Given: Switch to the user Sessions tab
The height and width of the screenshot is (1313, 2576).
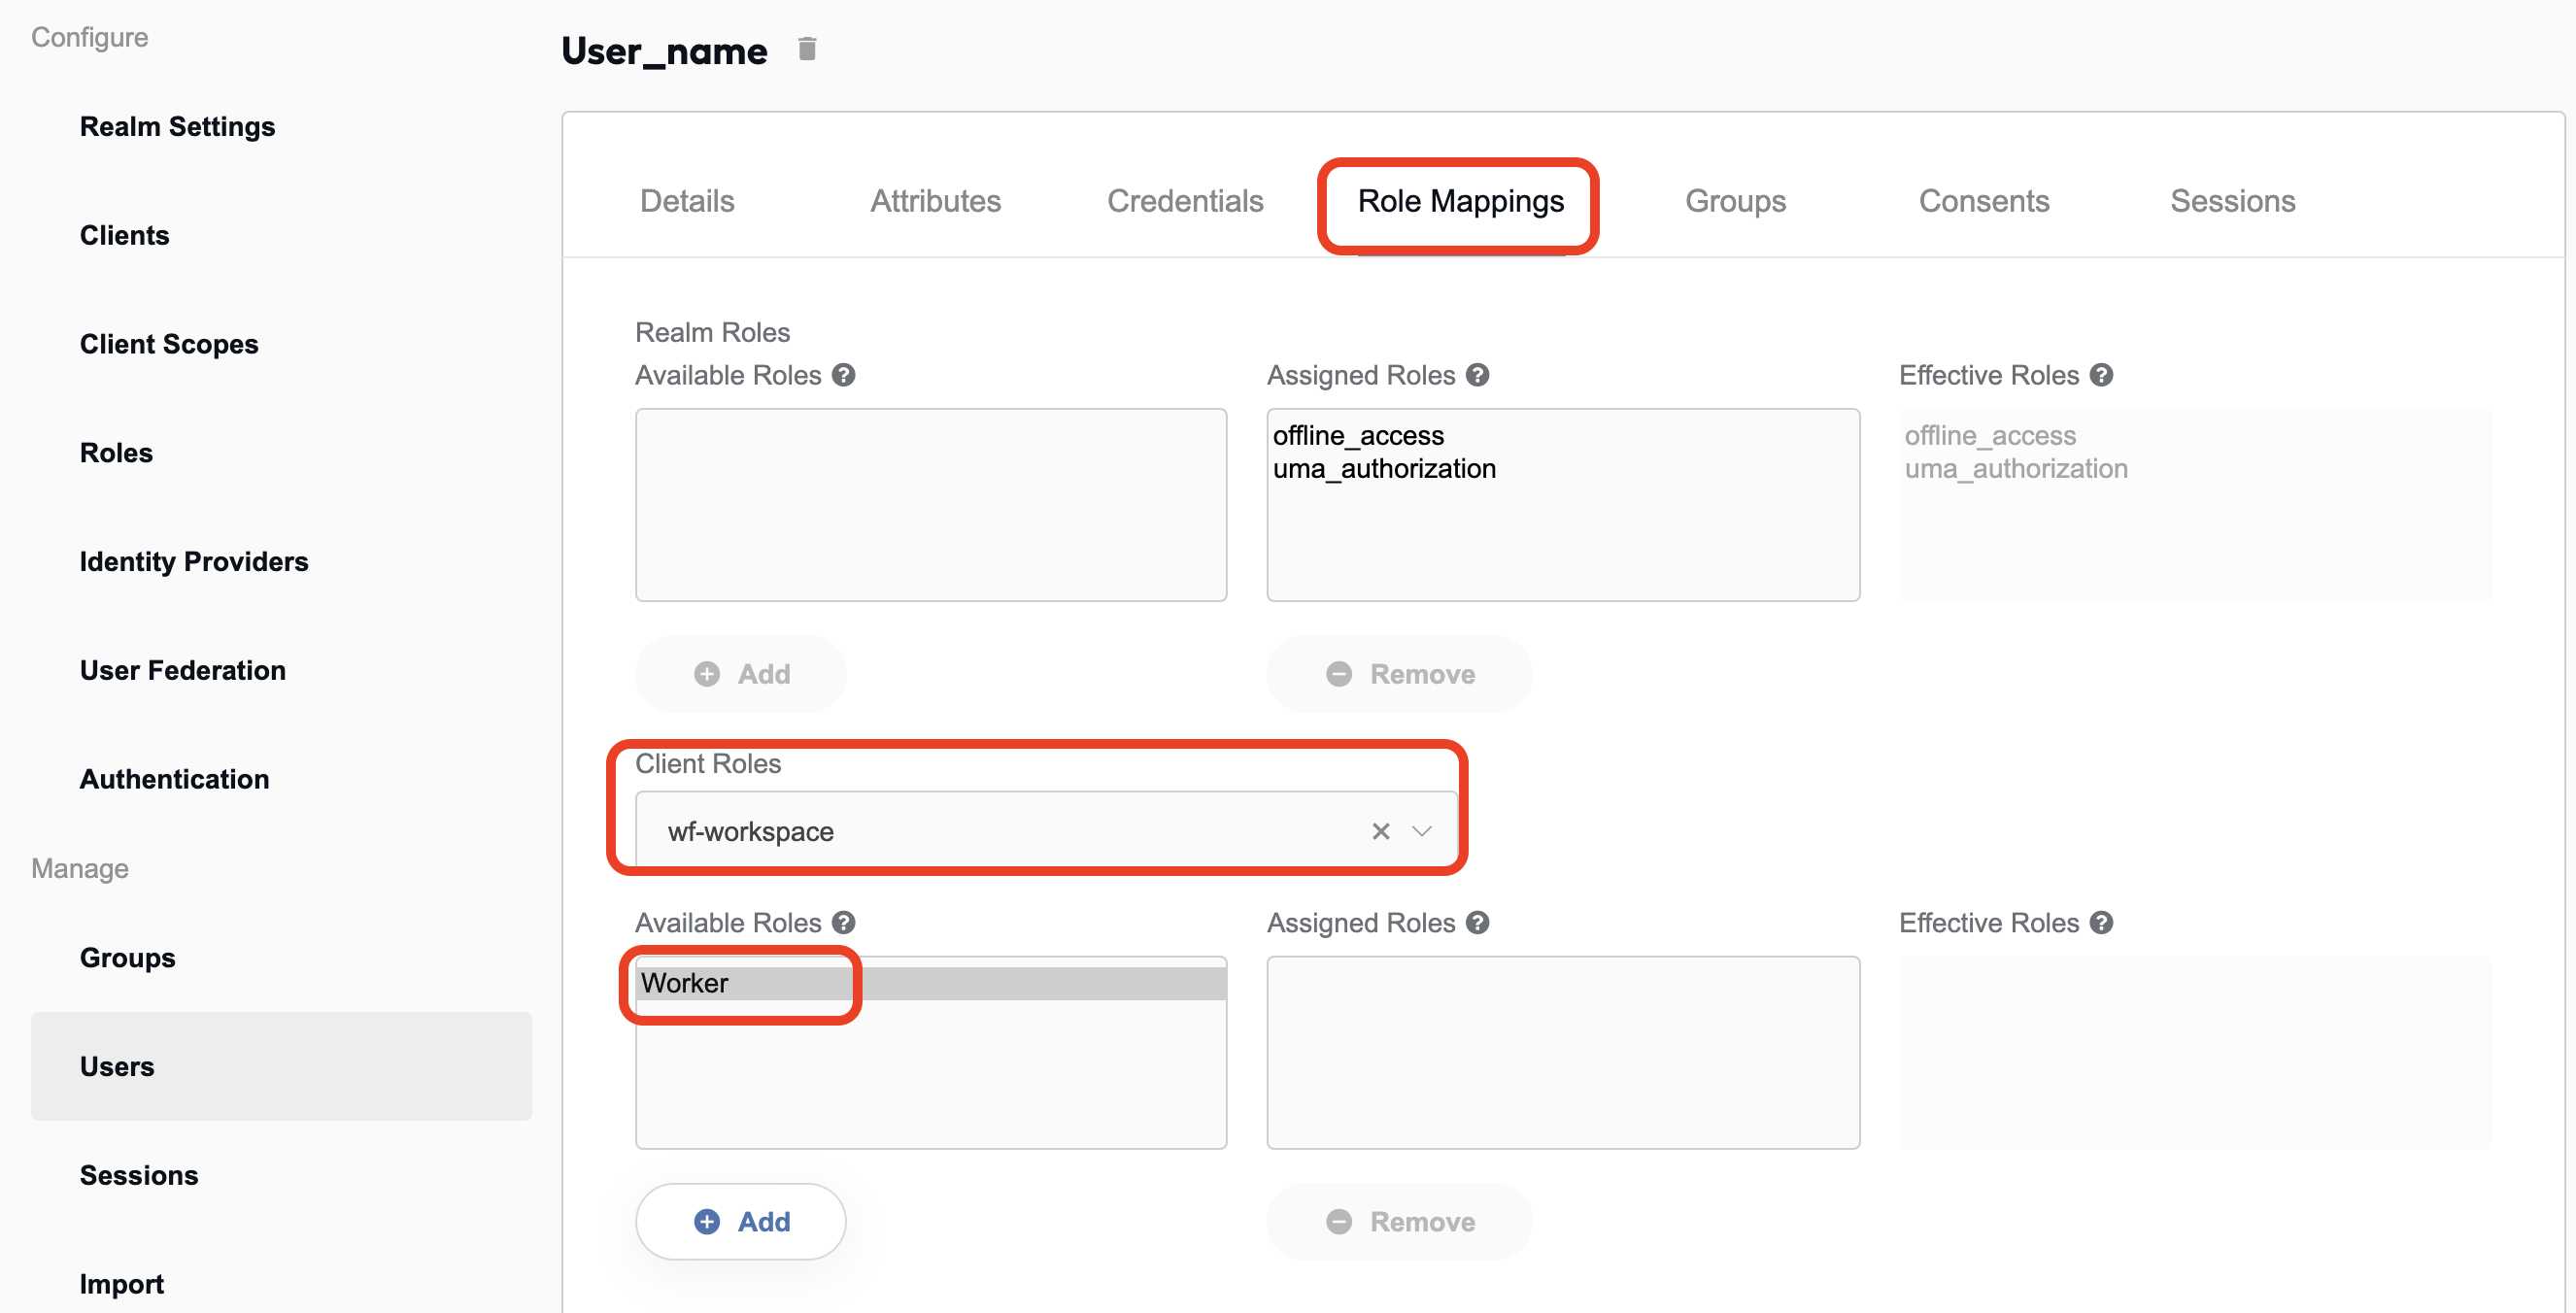Looking at the screenshot, I should pos(2232,201).
